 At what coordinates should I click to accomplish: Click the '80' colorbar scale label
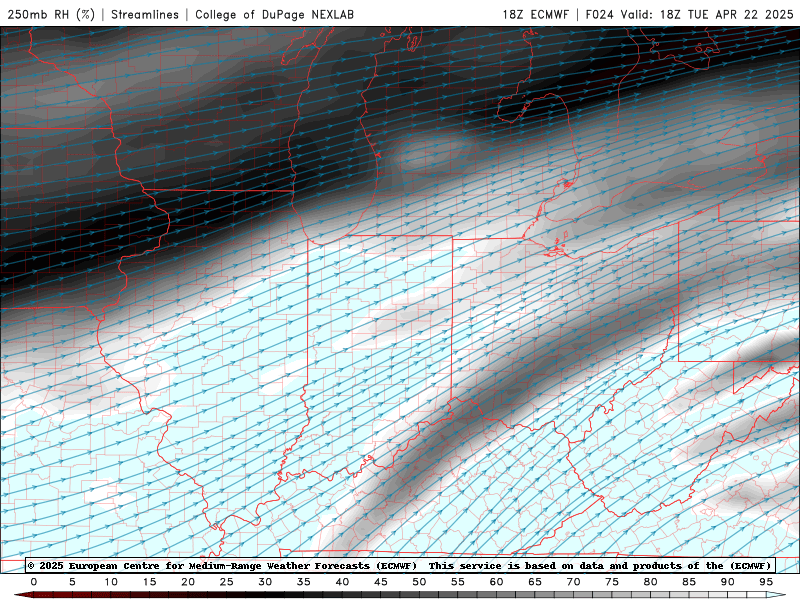pyautogui.click(x=651, y=582)
